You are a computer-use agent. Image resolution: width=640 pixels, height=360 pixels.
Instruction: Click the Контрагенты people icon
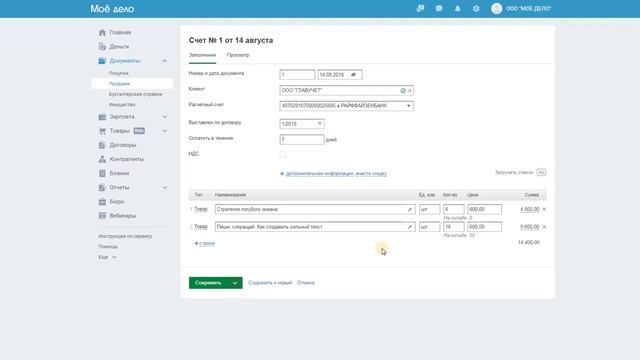pyautogui.click(x=102, y=159)
